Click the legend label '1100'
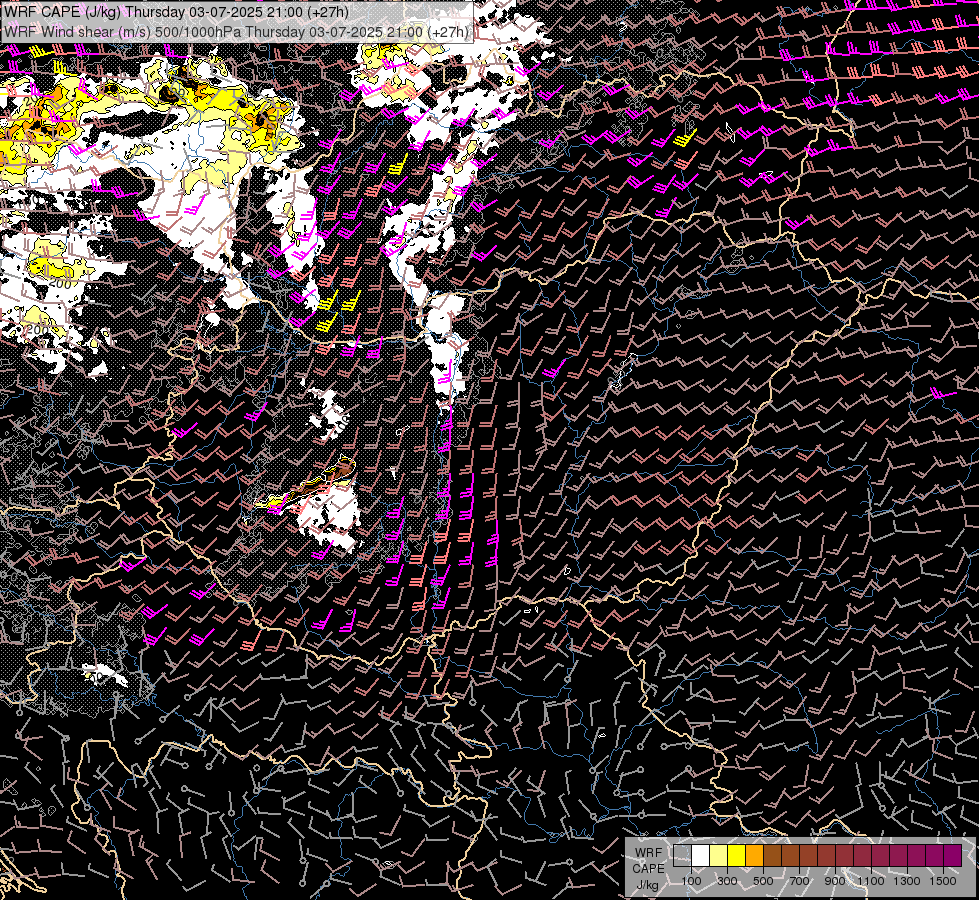 point(870,881)
